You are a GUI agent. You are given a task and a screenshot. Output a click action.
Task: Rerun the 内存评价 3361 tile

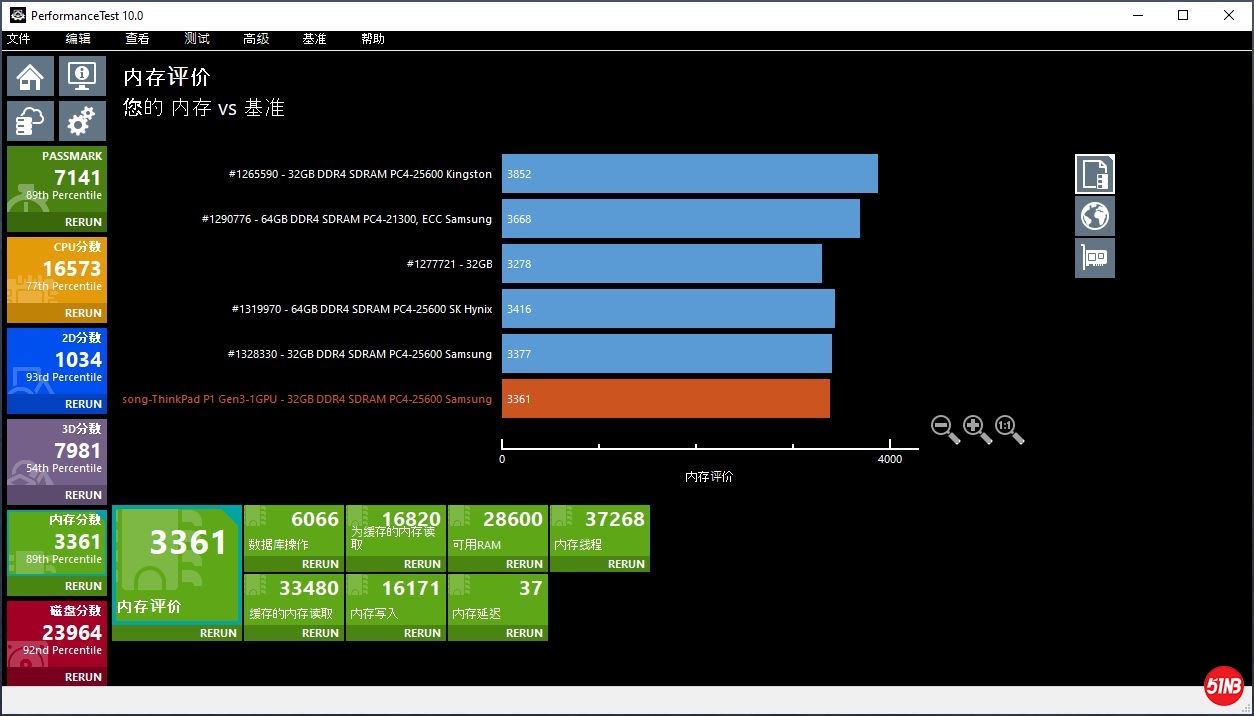click(x=219, y=633)
